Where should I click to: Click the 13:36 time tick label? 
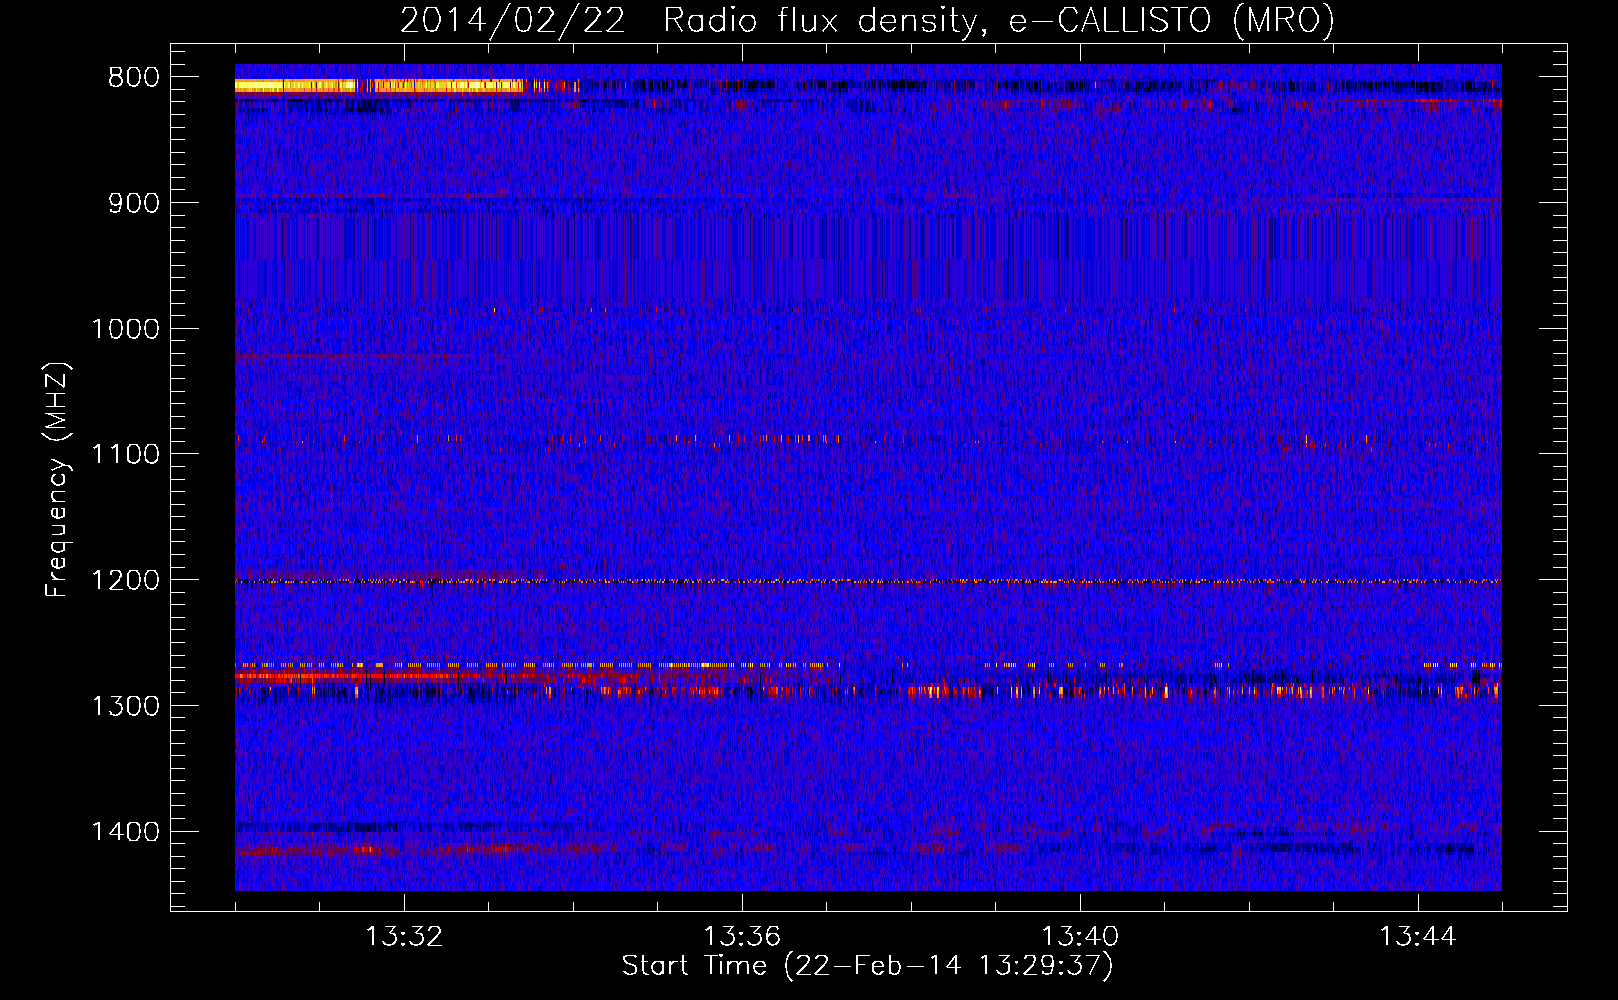coord(742,937)
